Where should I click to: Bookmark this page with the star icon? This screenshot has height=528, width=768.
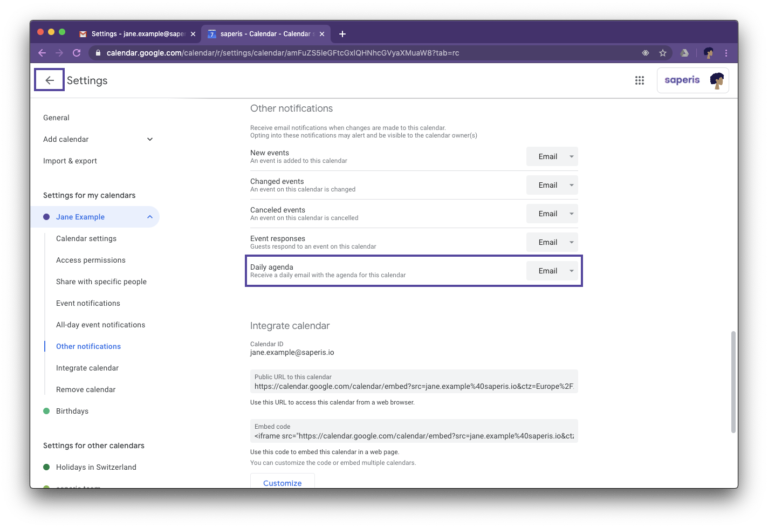pos(663,53)
